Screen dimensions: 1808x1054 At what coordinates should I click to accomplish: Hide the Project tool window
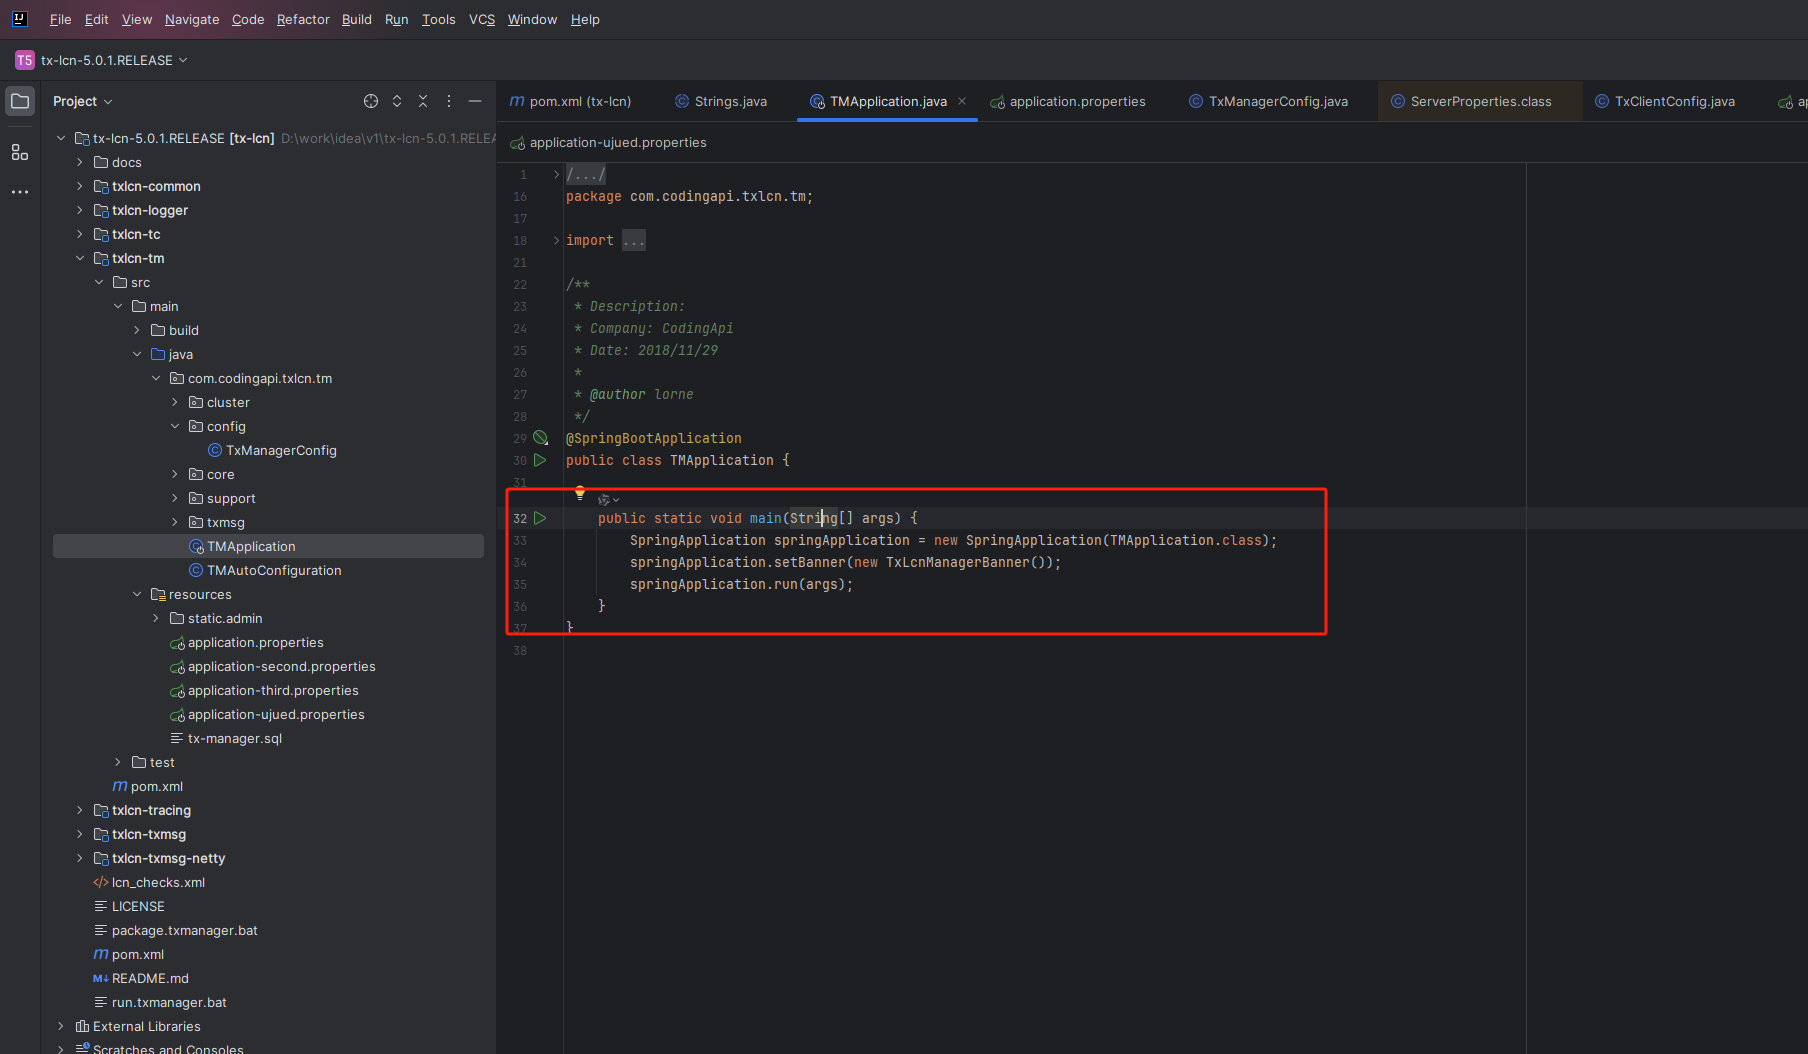475,101
